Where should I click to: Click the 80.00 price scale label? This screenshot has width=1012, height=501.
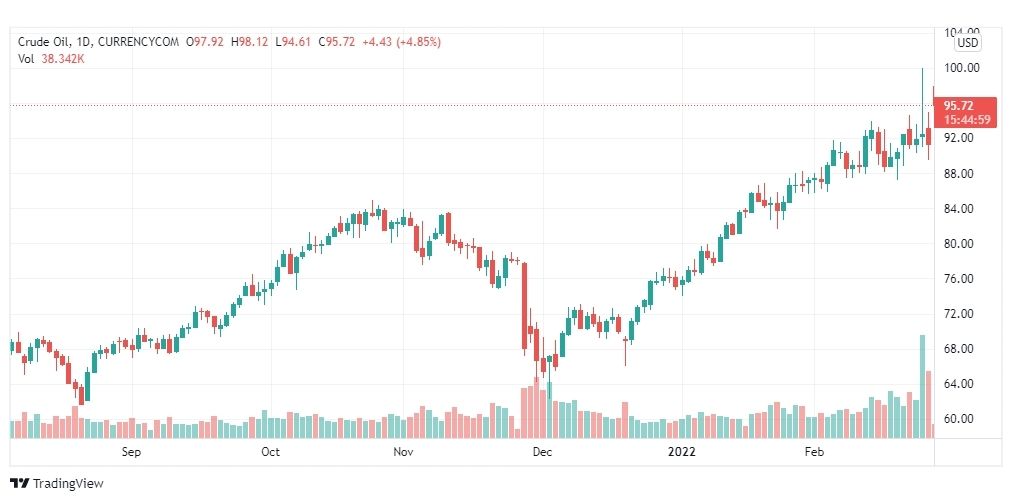pyautogui.click(x=962, y=244)
